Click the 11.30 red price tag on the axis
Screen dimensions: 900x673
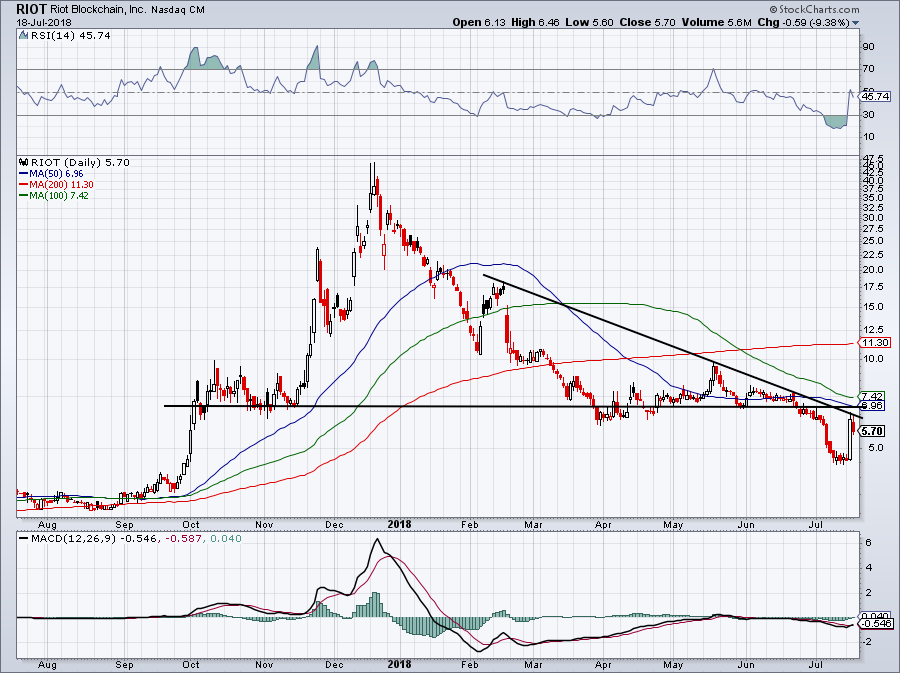(x=876, y=343)
